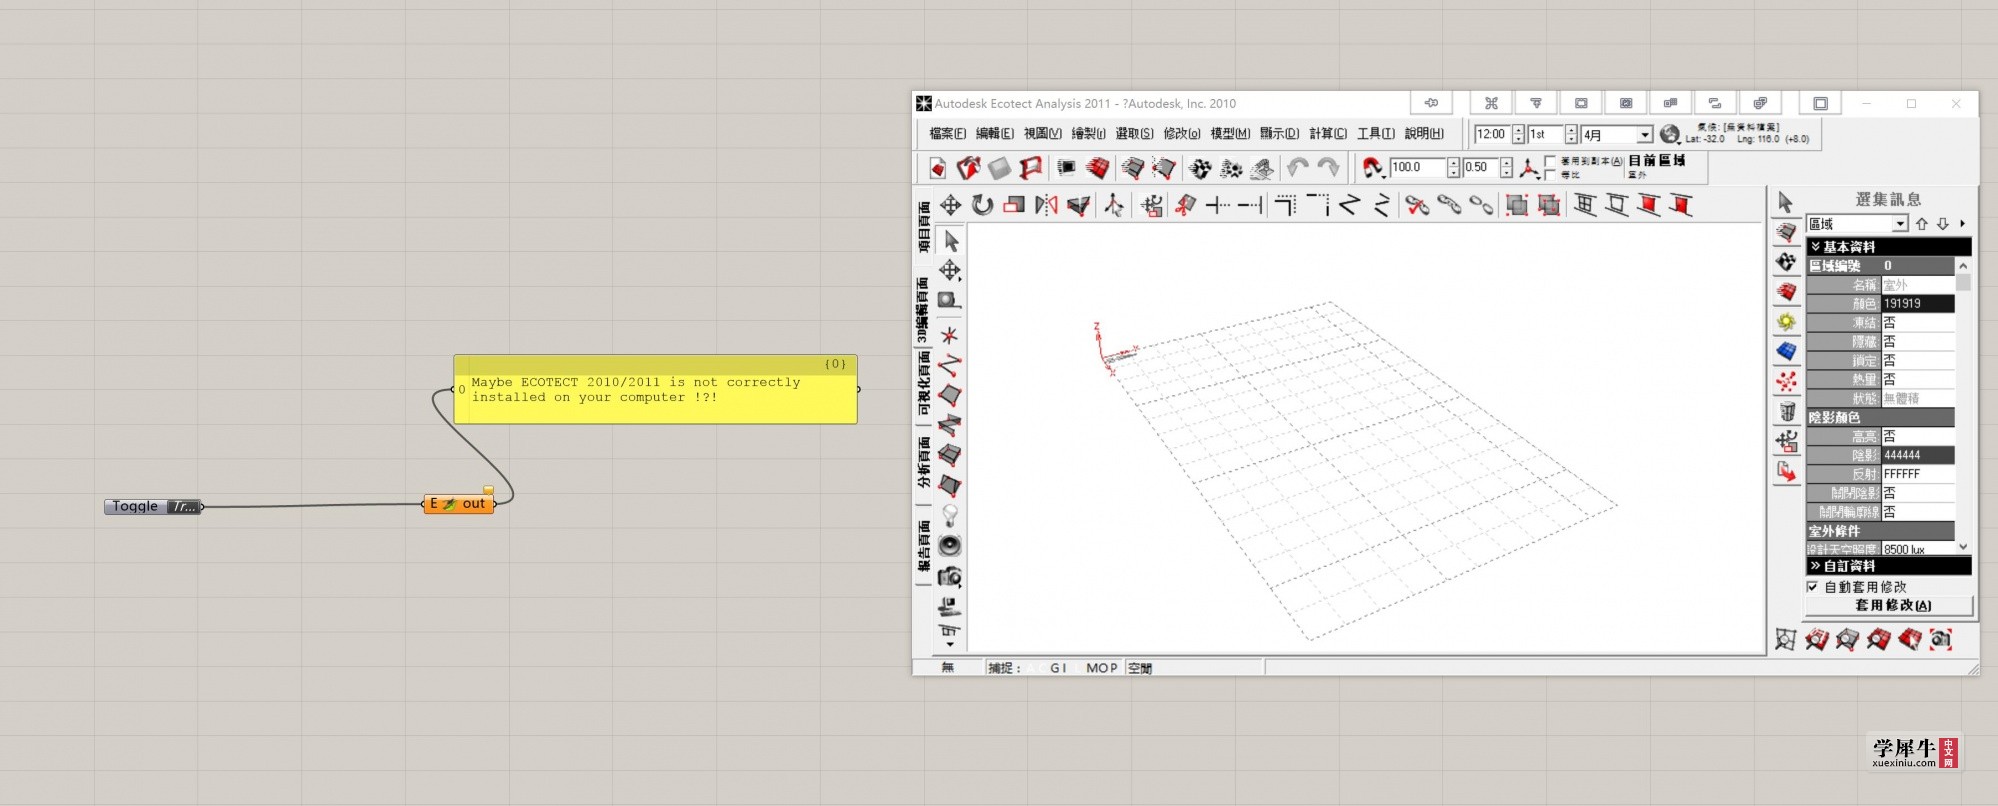Enable the 套用到副本(A) checkbox
The image size is (1998, 806).
pos(1550,161)
